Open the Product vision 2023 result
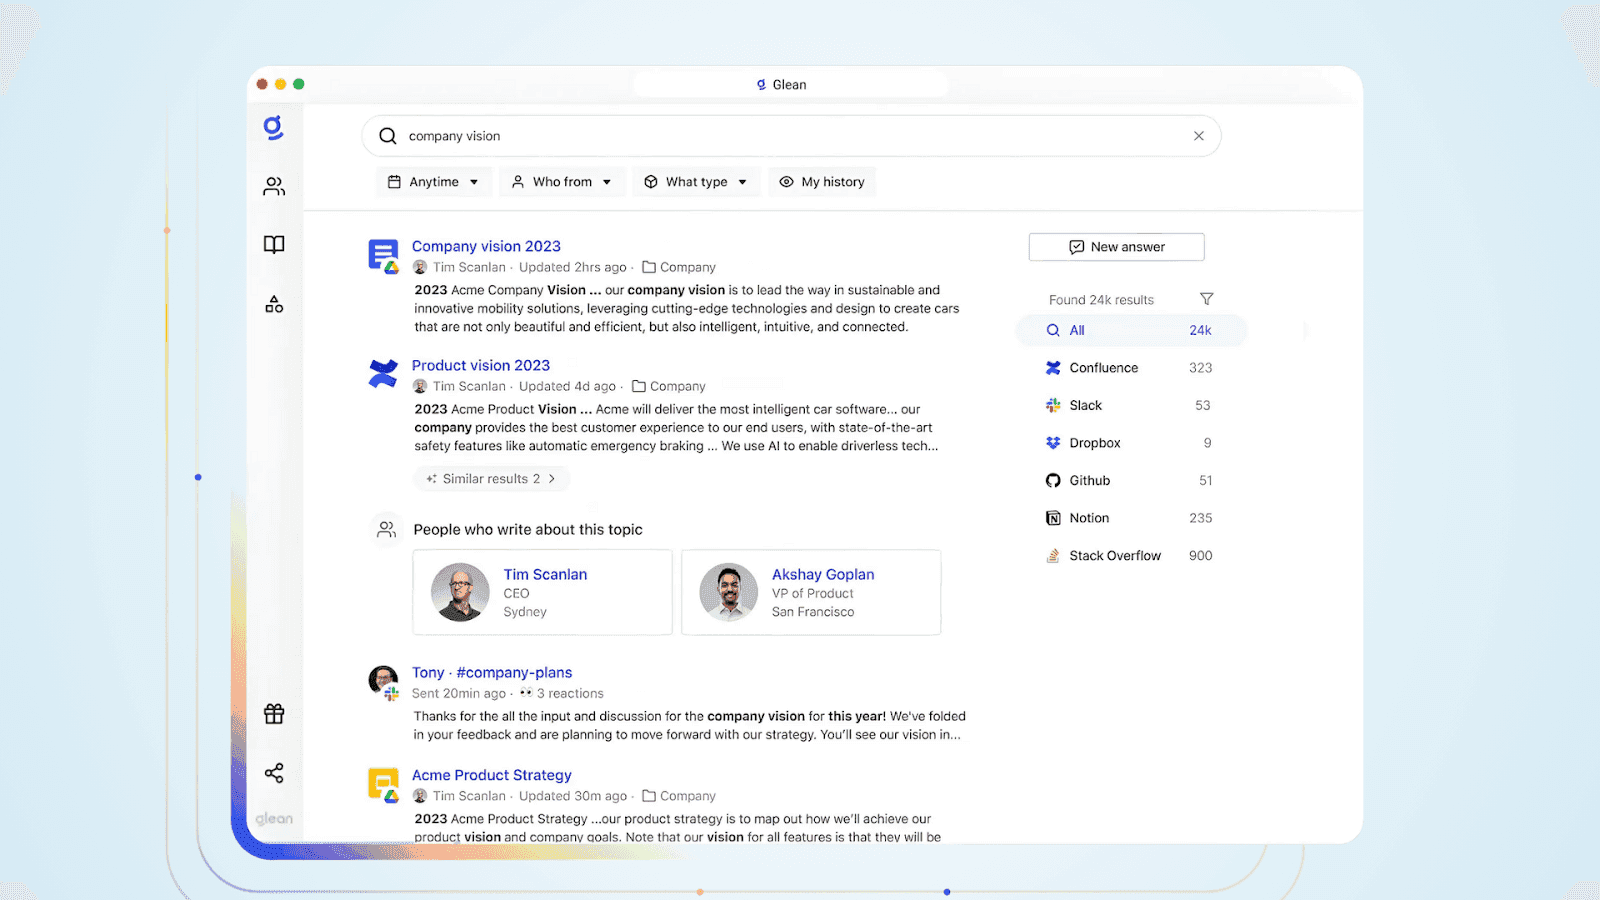Viewport: 1600px width, 900px height. click(x=481, y=365)
